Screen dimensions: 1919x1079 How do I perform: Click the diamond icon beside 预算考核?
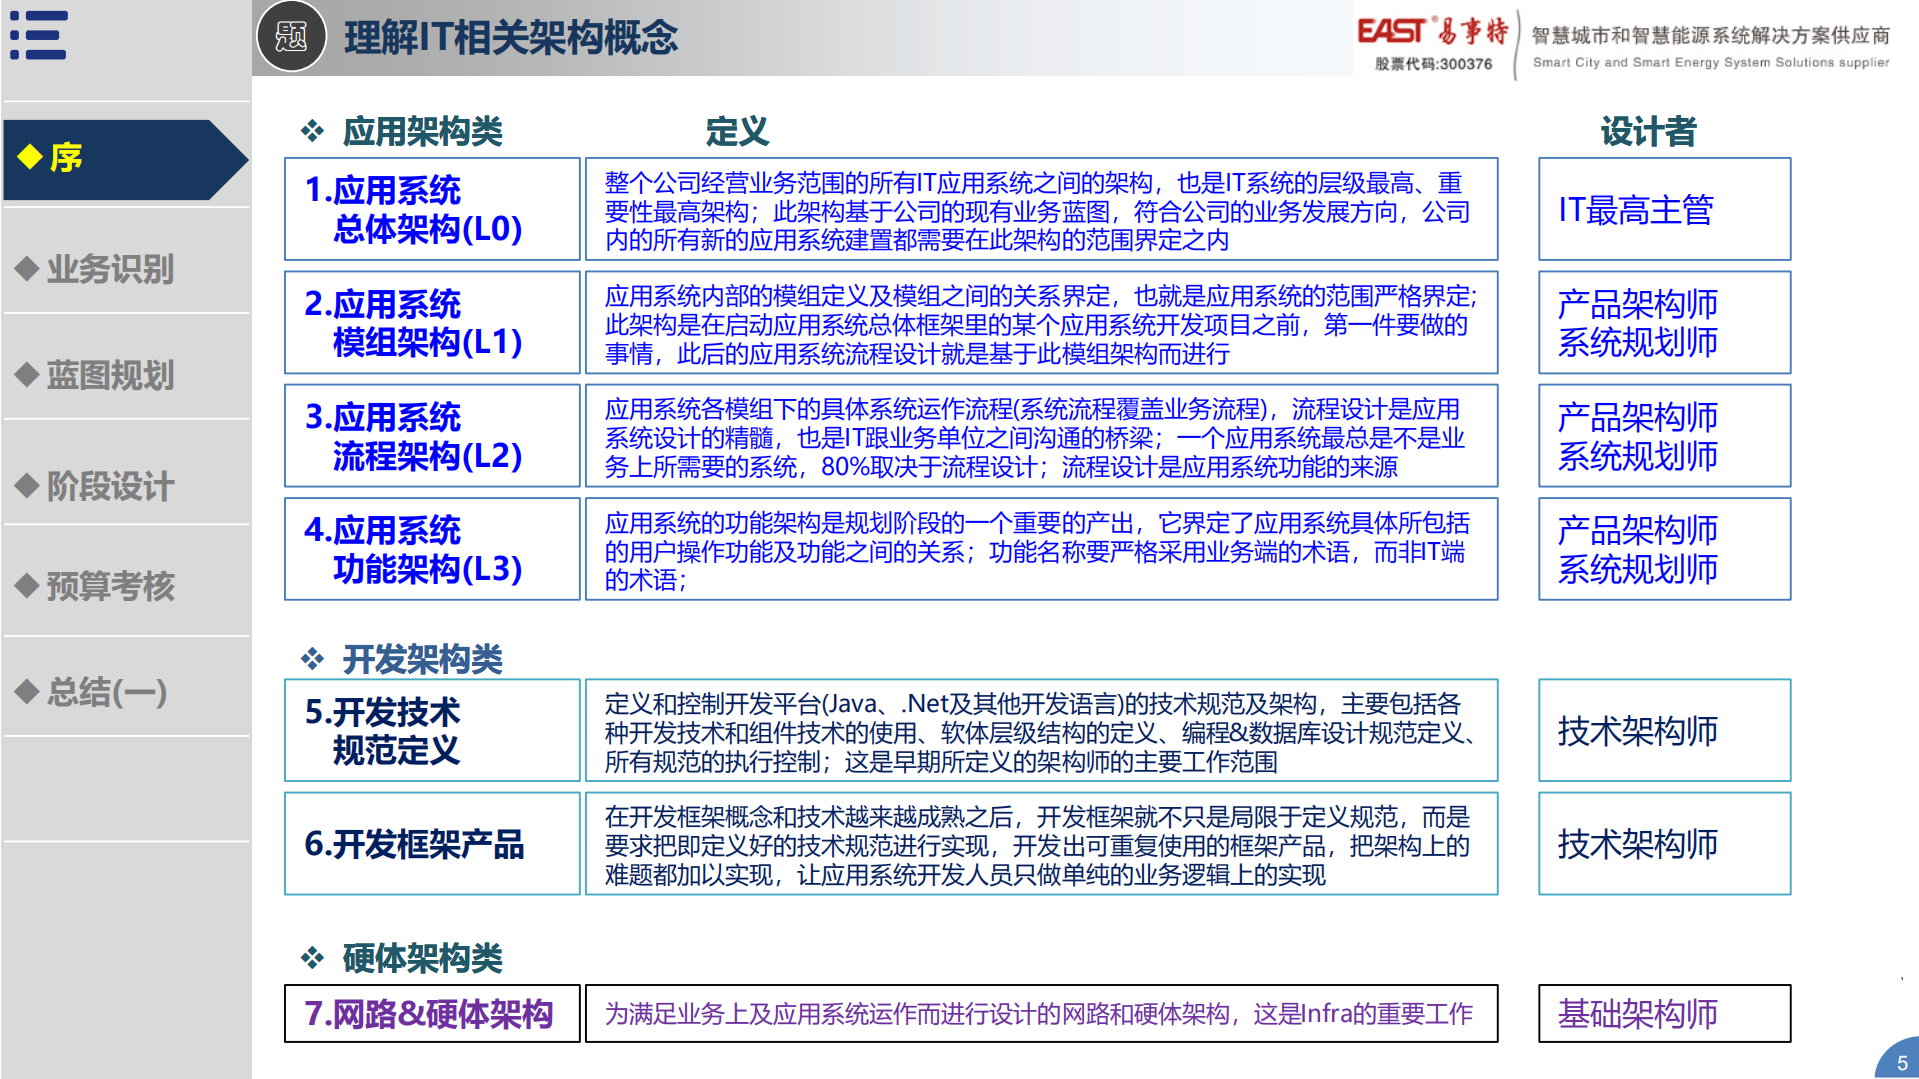(x=28, y=588)
